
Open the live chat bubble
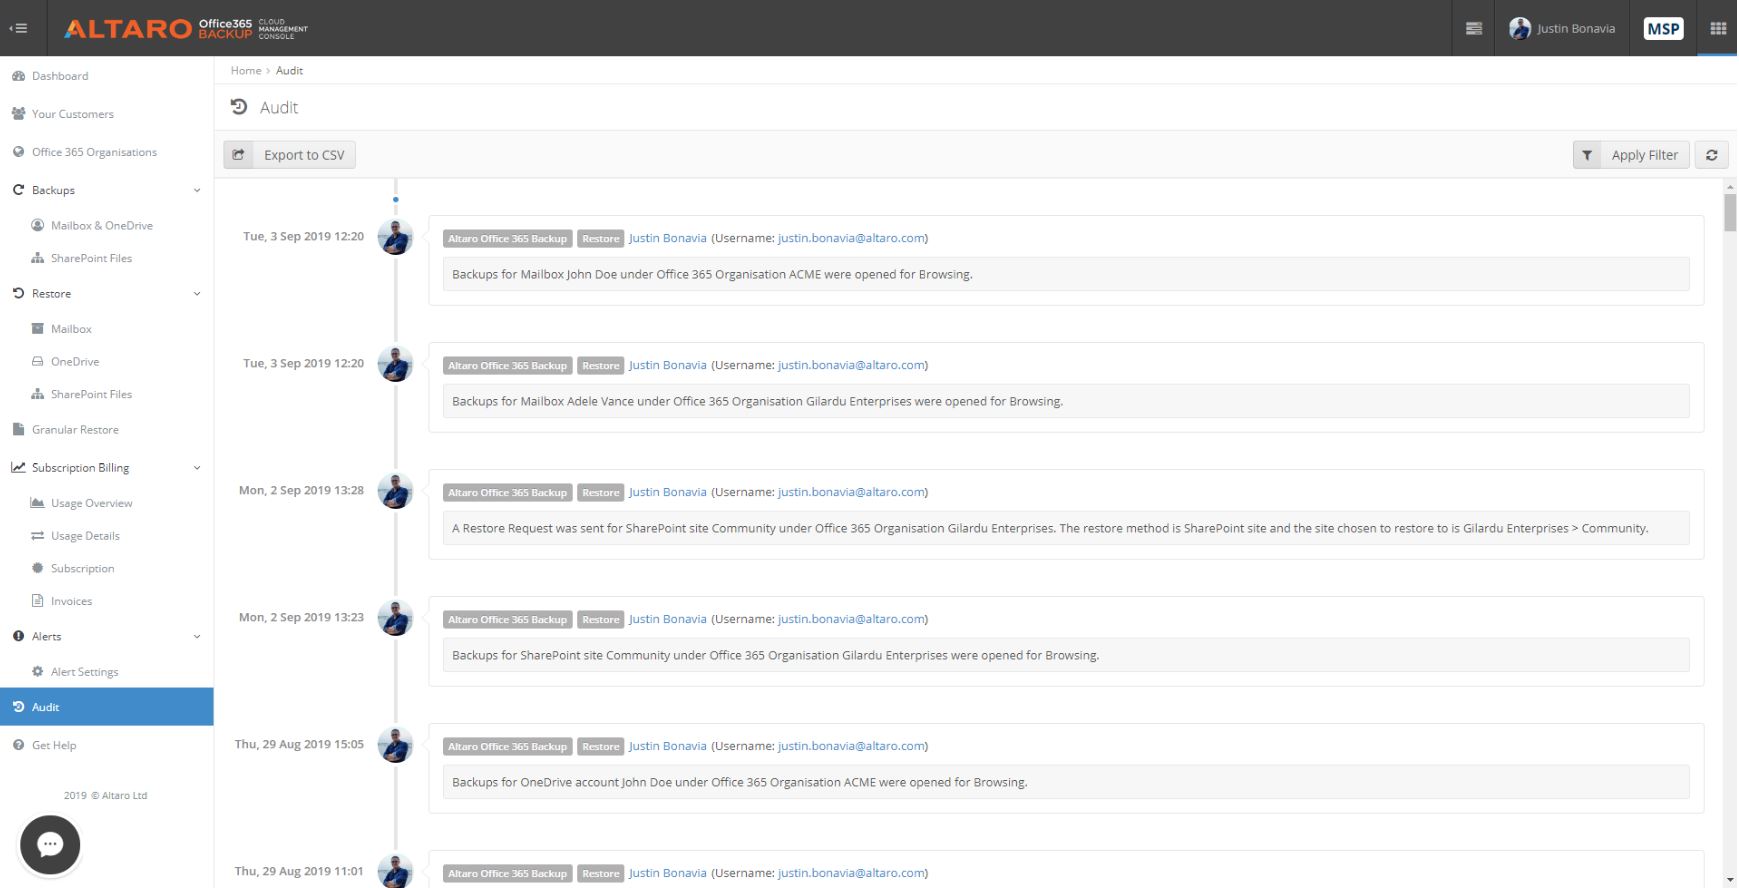point(50,845)
